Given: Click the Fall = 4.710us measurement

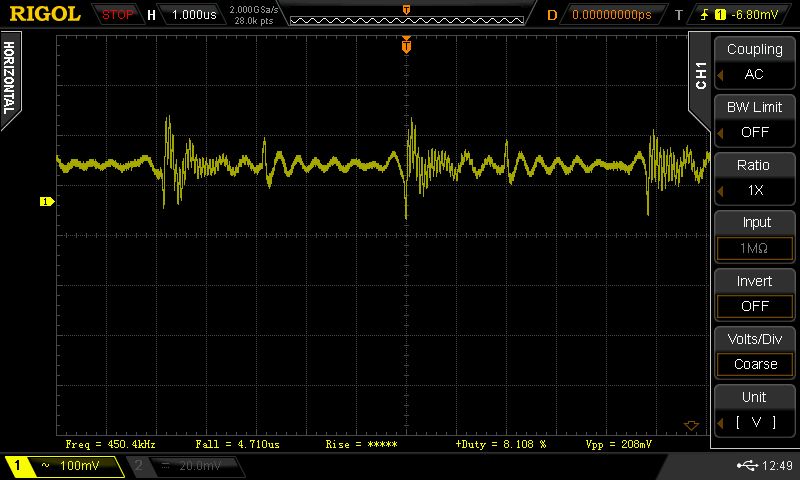Looking at the screenshot, I should 237,444.
